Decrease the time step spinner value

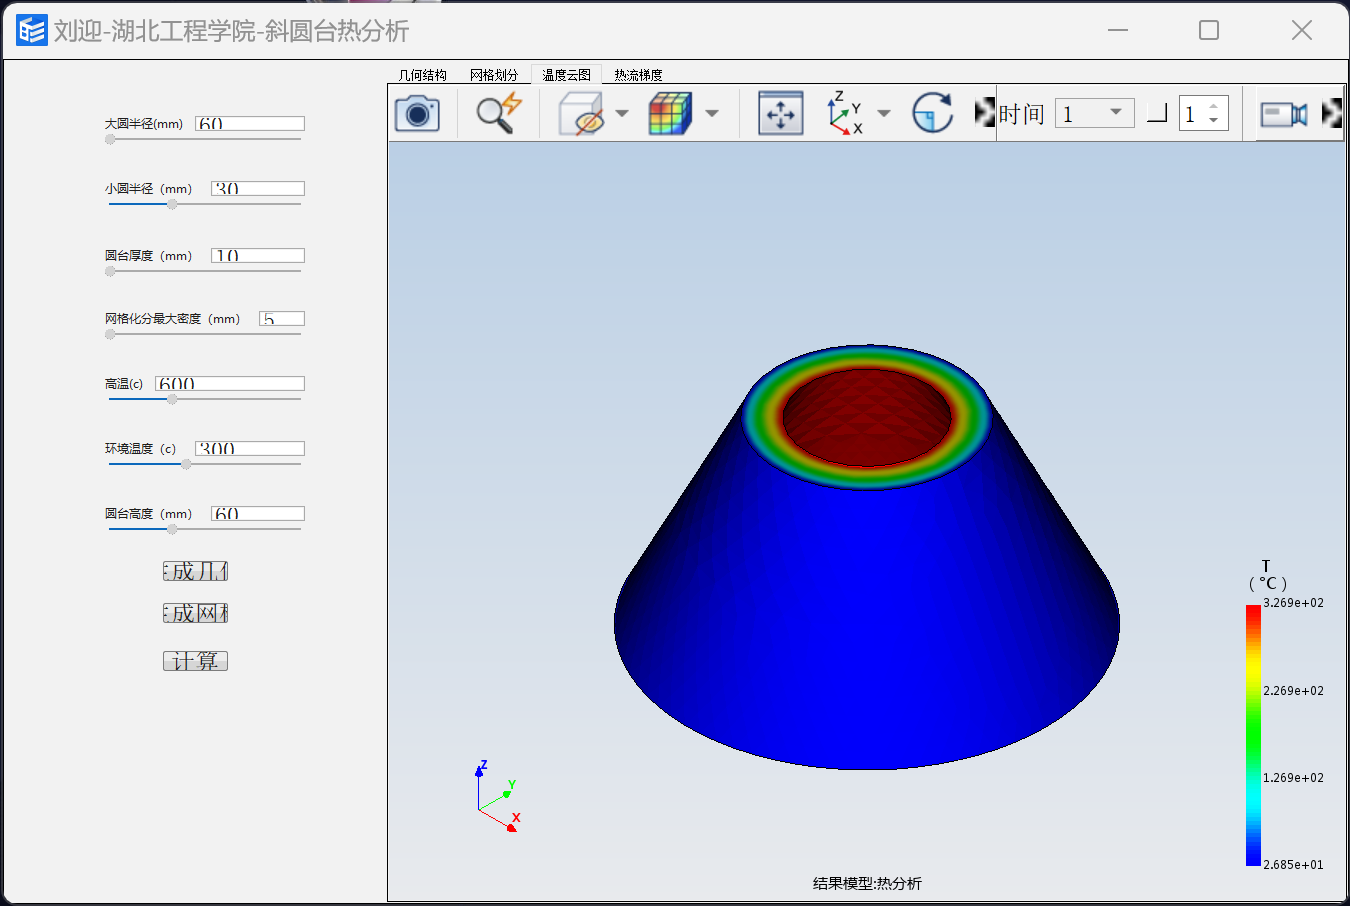(1214, 121)
